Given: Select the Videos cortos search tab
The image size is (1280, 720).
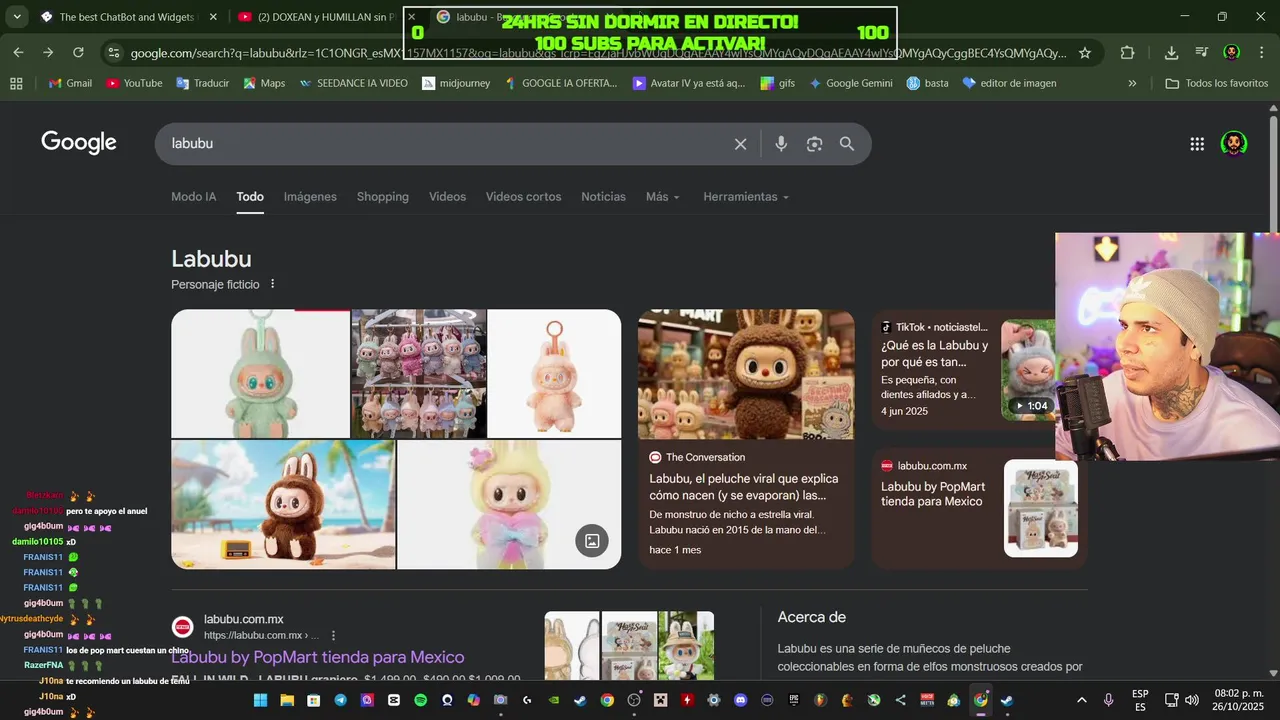Looking at the screenshot, I should 523,197.
